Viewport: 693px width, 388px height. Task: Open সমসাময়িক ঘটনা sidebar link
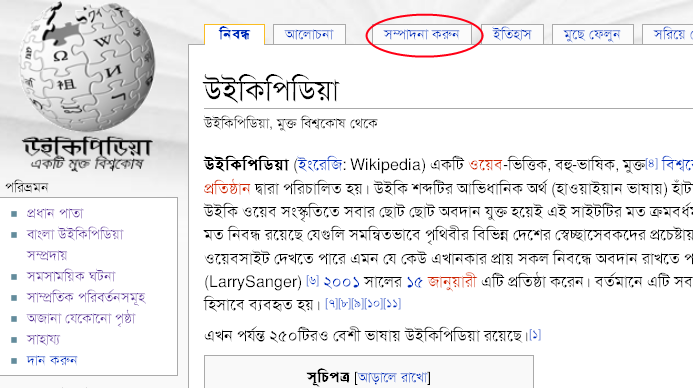tap(71, 276)
